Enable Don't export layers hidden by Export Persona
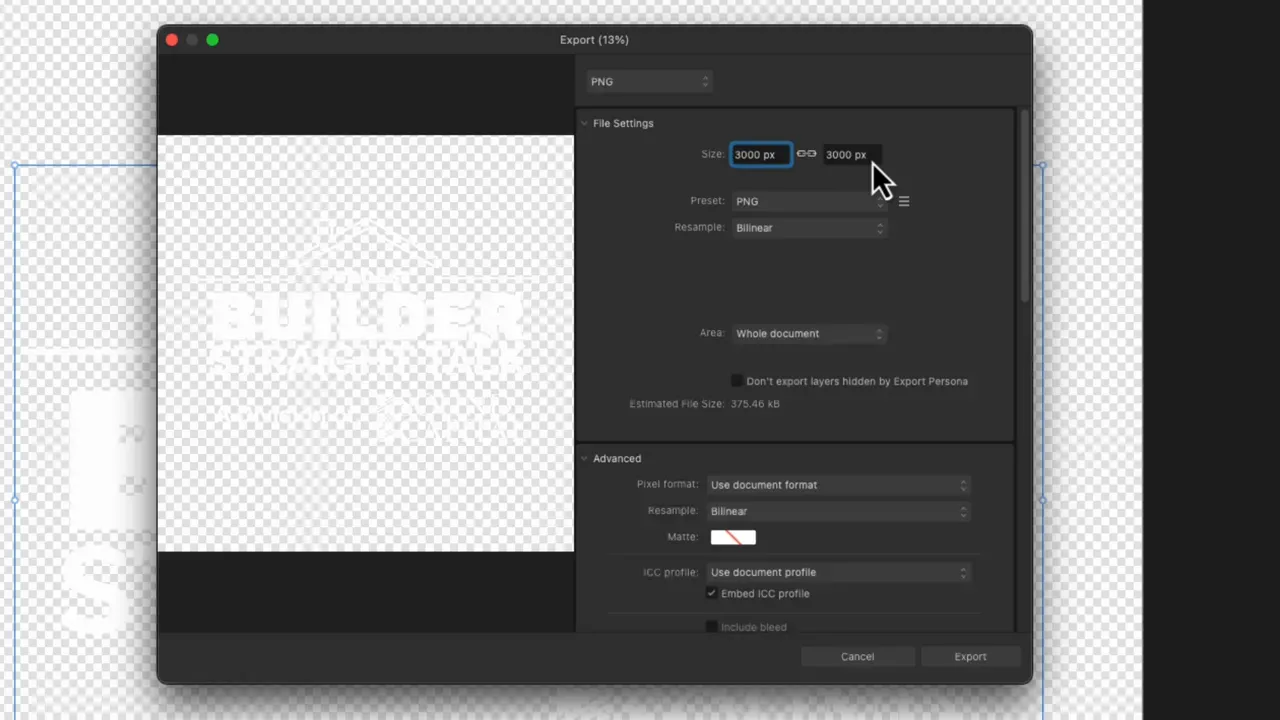The image size is (1280, 720). click(736, 381)
